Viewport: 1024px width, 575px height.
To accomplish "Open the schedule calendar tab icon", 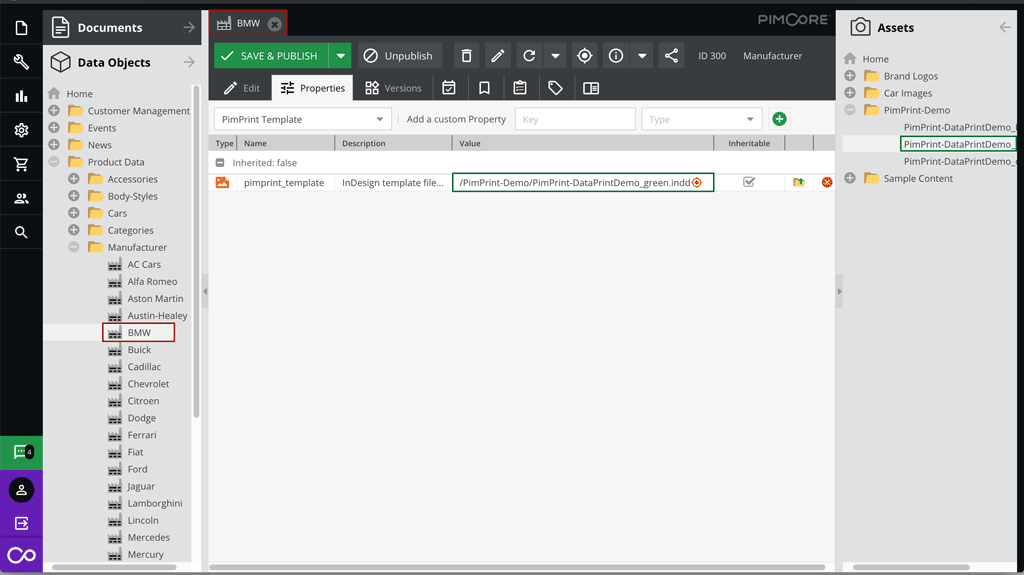I will coord(449,88).
